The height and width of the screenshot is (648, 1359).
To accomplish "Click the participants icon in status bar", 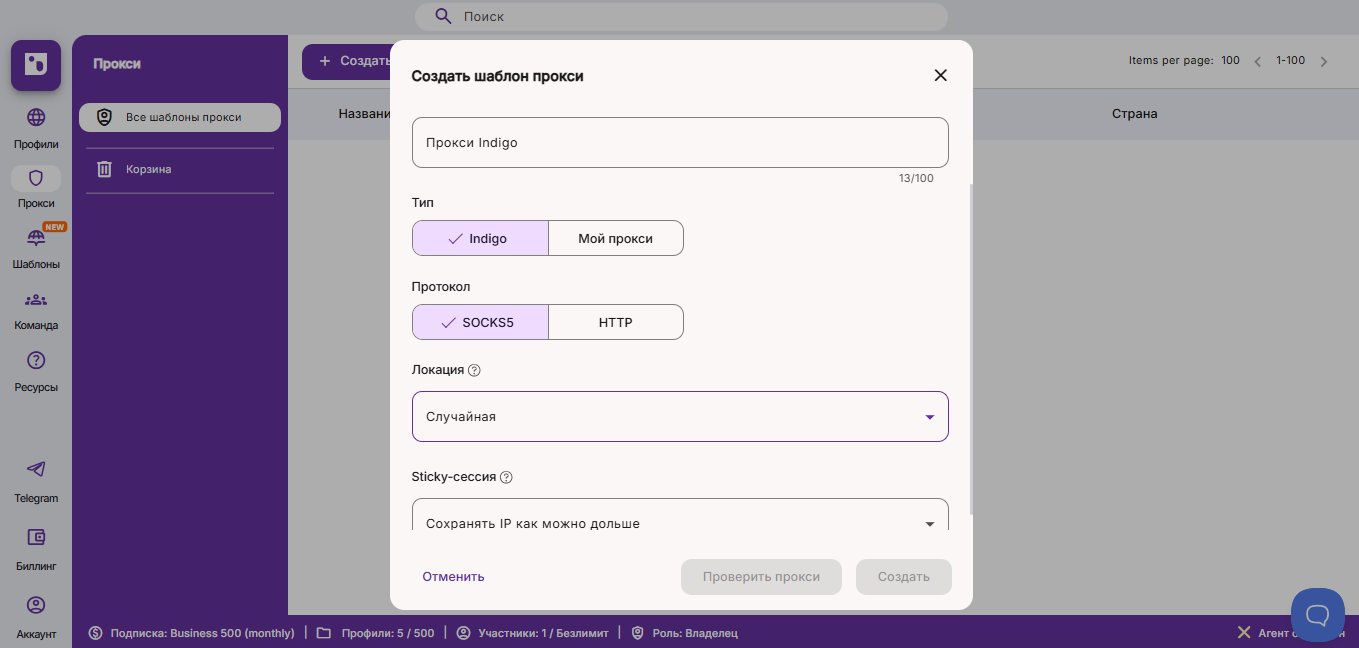I will [463, 633].
